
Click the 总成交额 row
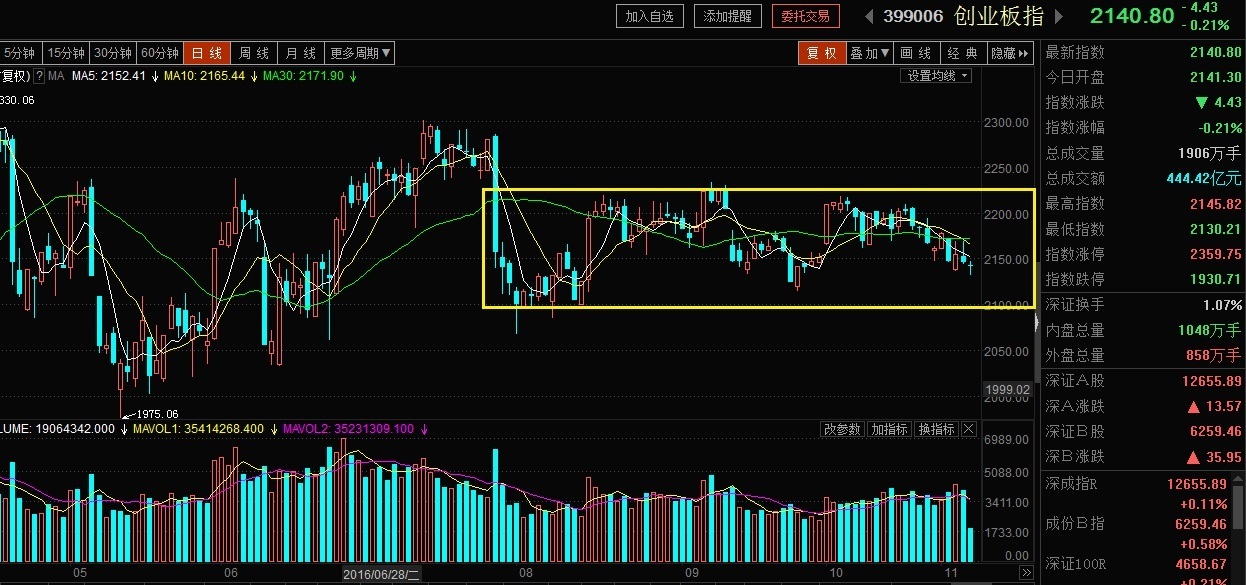[1143, 178]
